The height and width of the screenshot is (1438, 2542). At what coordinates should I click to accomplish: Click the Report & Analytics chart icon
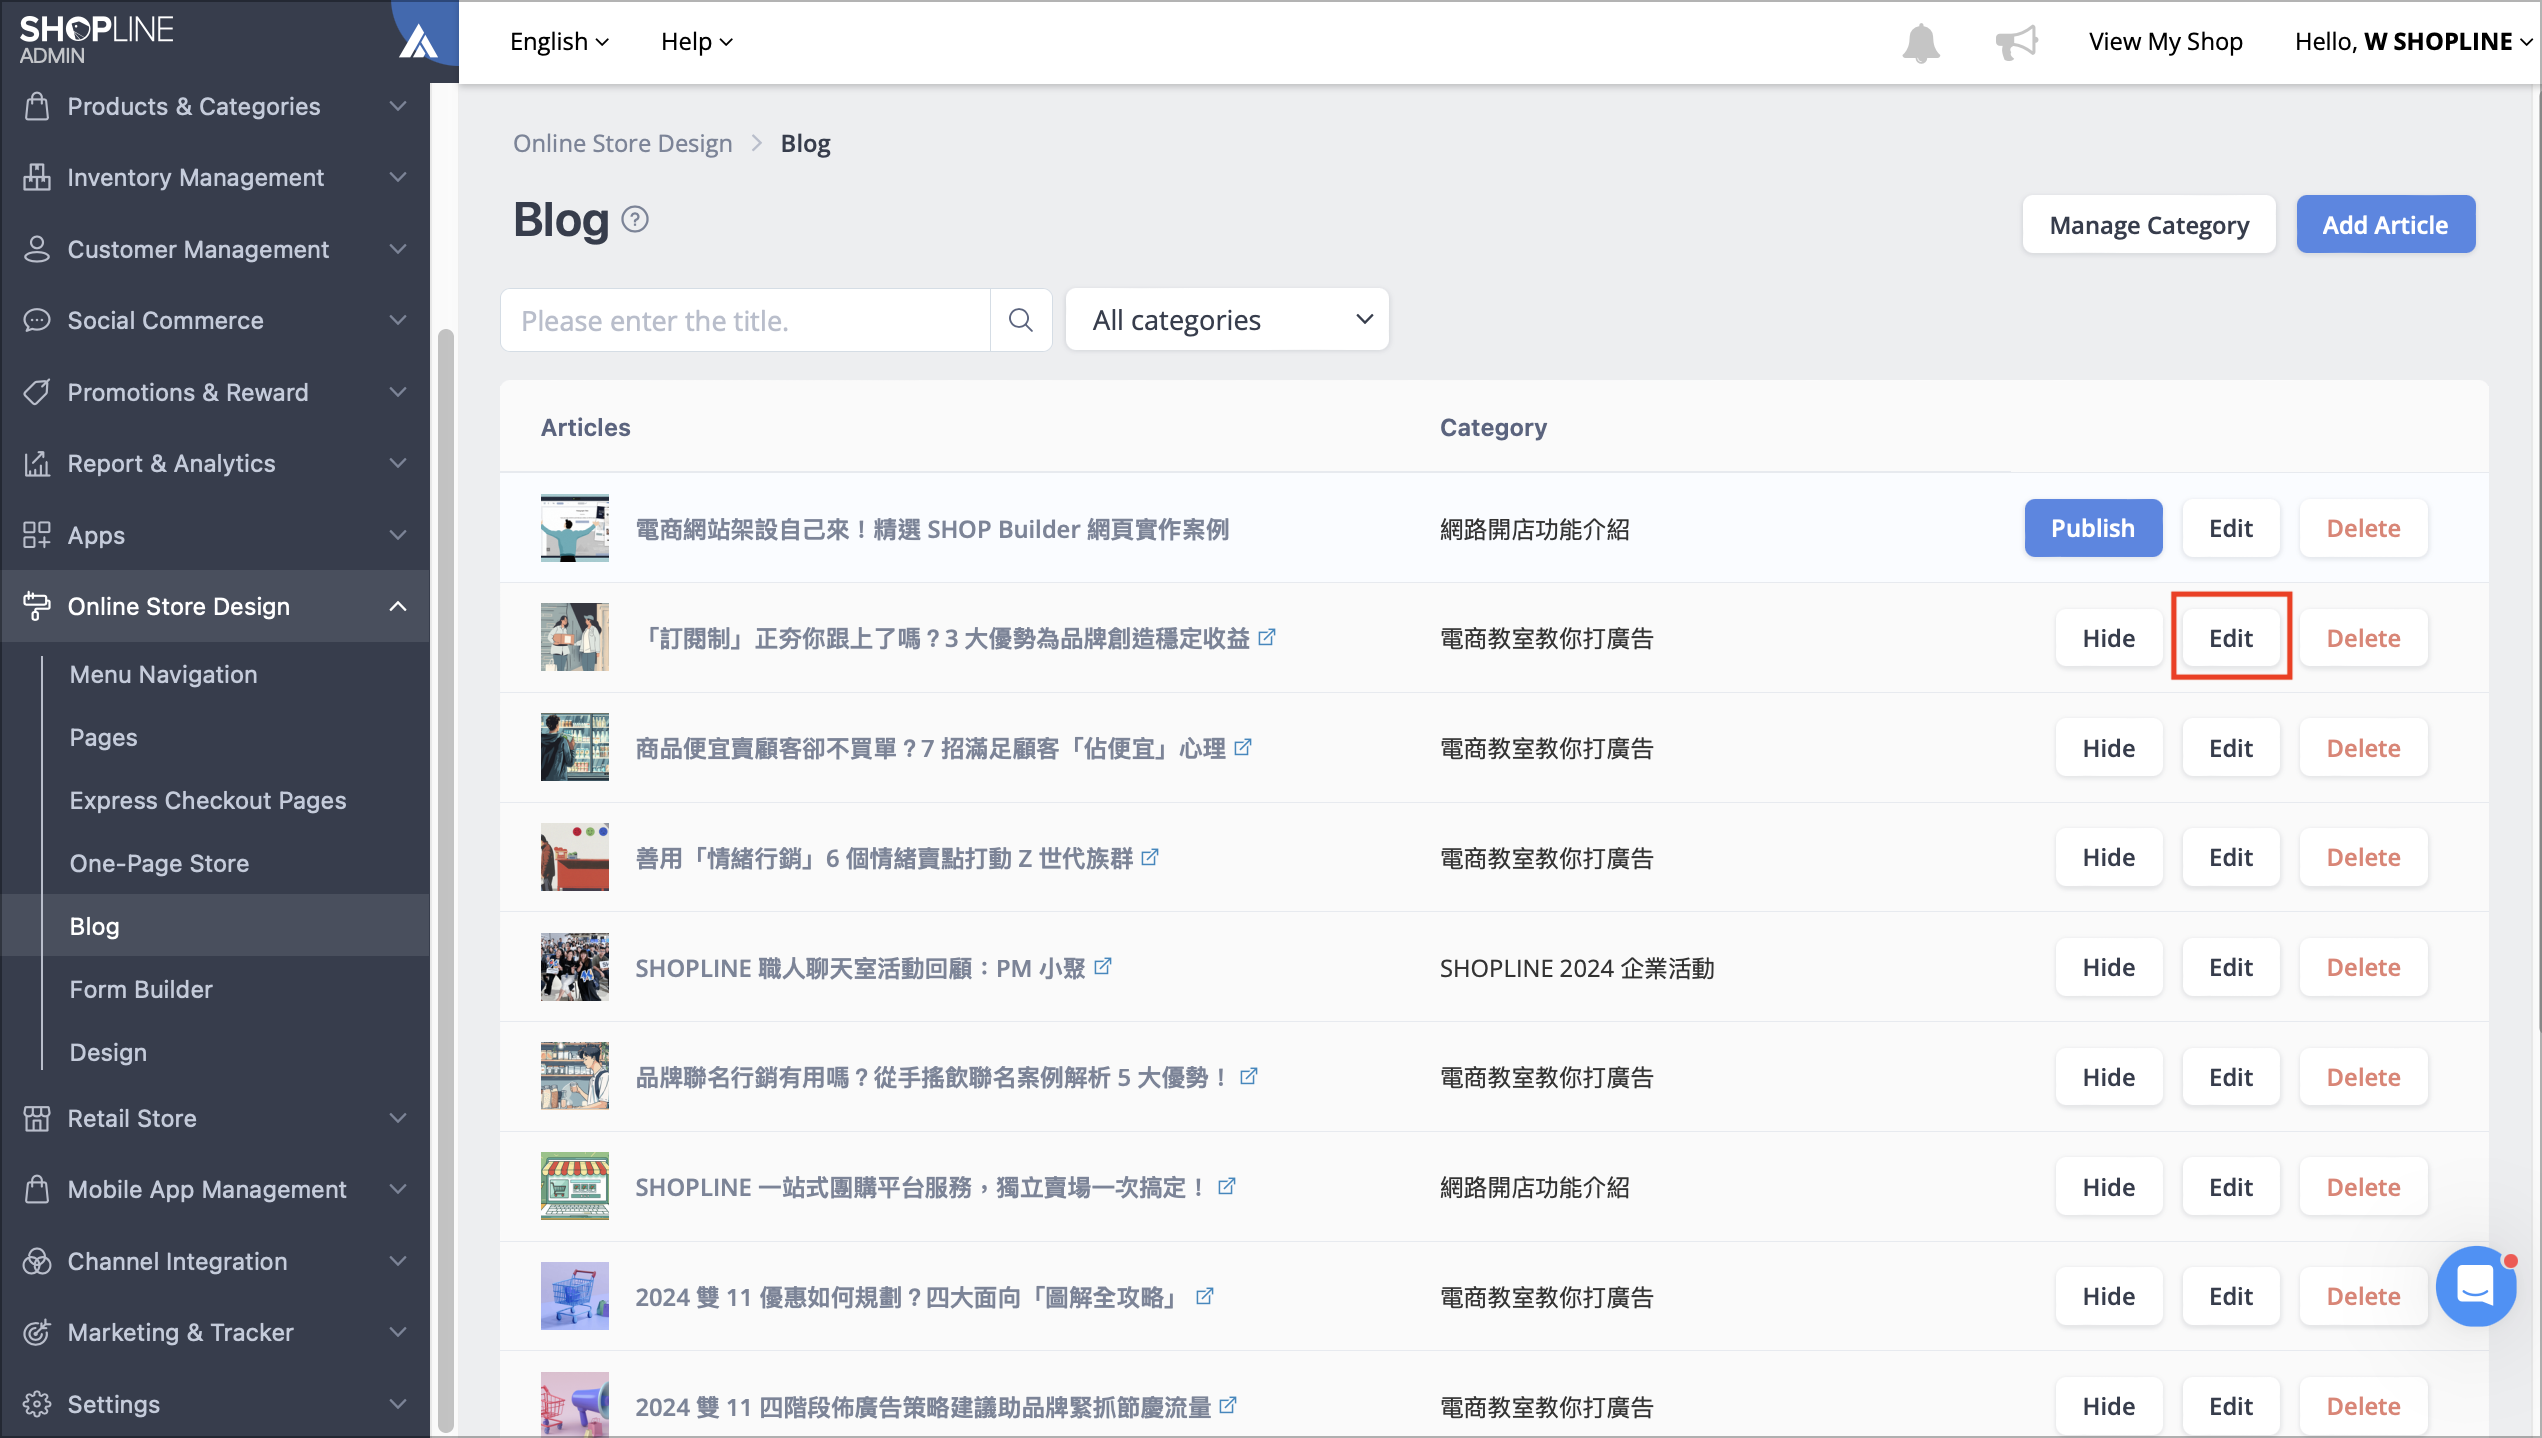(x=37, y=463)
